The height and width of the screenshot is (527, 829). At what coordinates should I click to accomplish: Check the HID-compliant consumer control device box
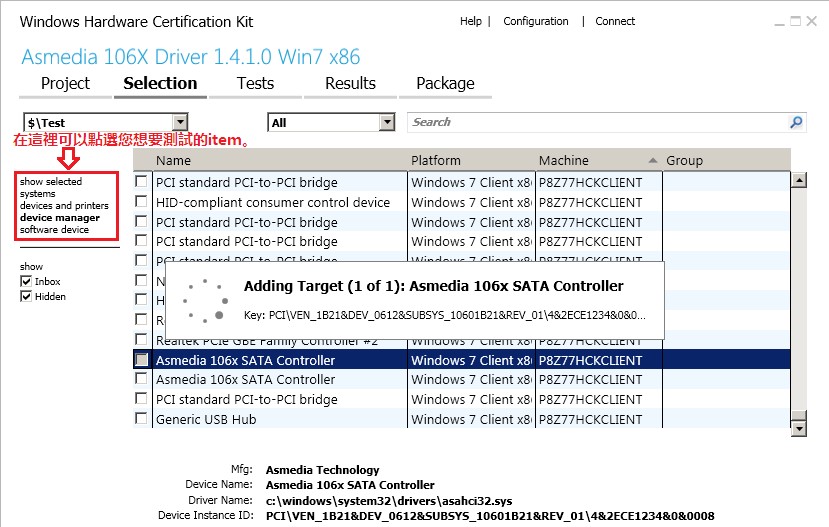pos(141,201)
